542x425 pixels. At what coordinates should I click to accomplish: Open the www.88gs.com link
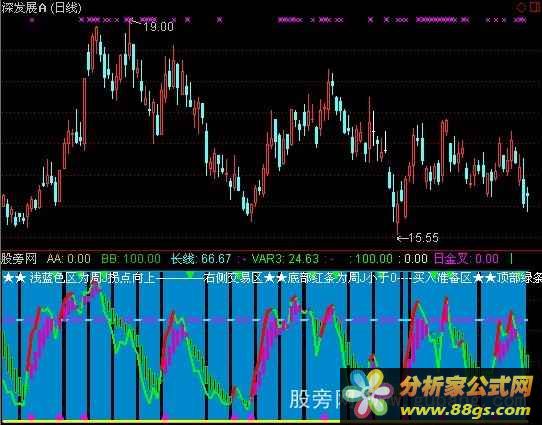(x=465, y=410)
